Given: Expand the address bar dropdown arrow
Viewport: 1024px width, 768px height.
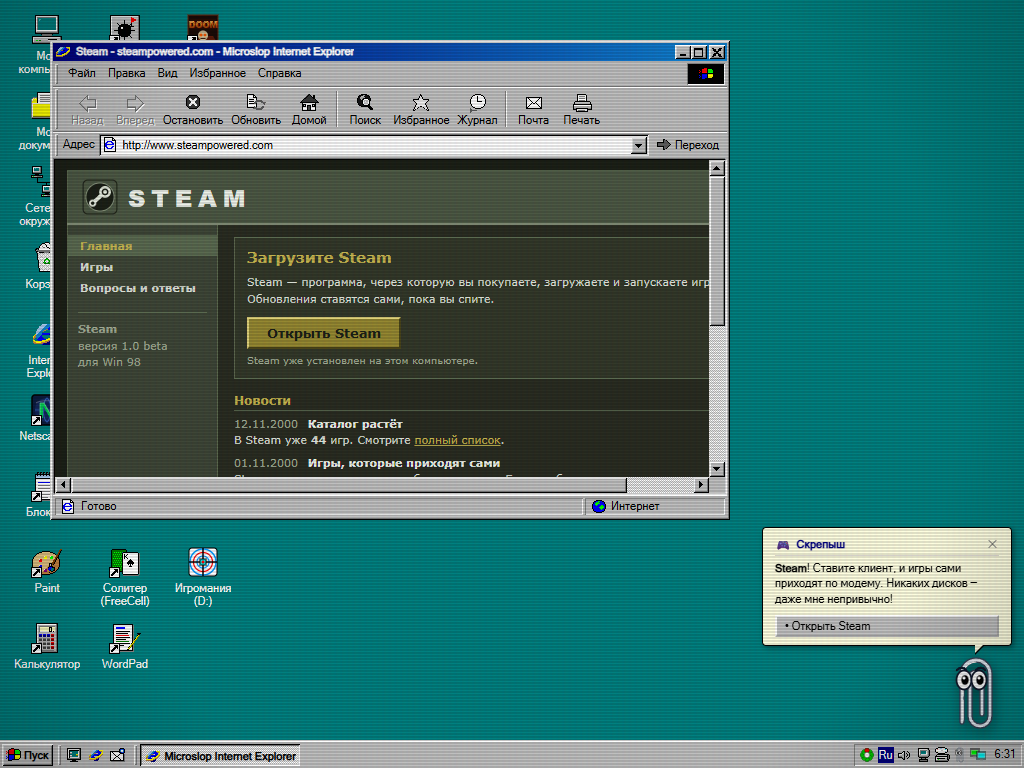Looking at the screenshot, I should [x=639, y=146].
